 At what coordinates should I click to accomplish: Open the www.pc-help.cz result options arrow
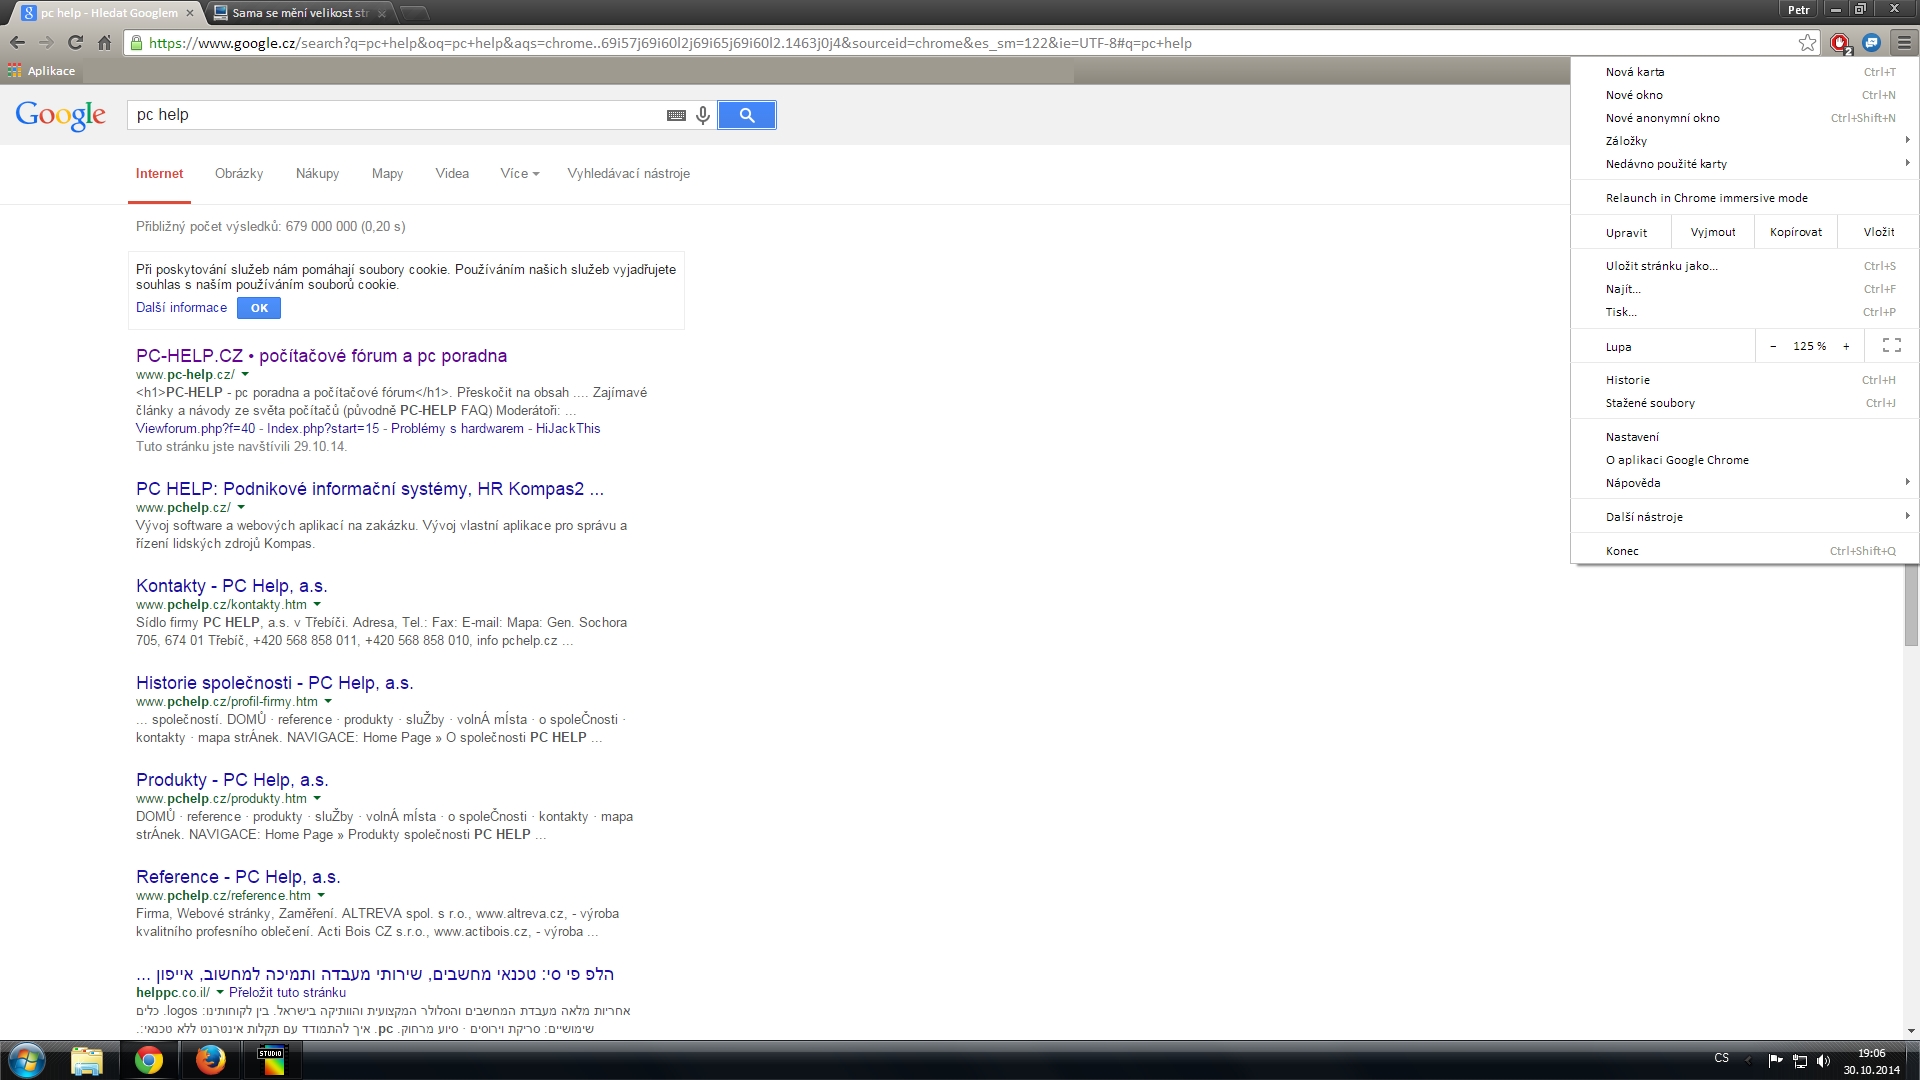[x=245, y=375]
